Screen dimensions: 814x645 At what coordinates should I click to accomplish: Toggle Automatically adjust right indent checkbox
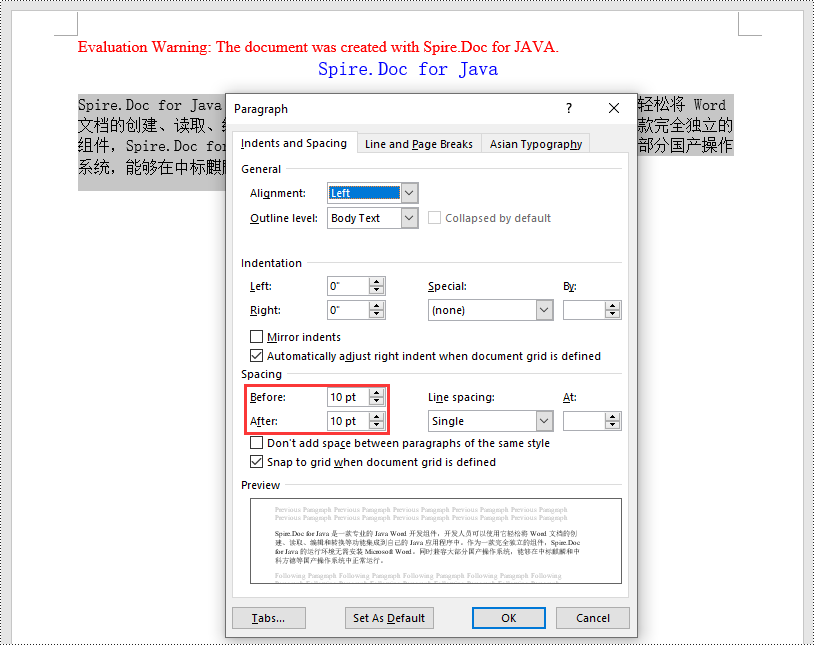(256, 356)
